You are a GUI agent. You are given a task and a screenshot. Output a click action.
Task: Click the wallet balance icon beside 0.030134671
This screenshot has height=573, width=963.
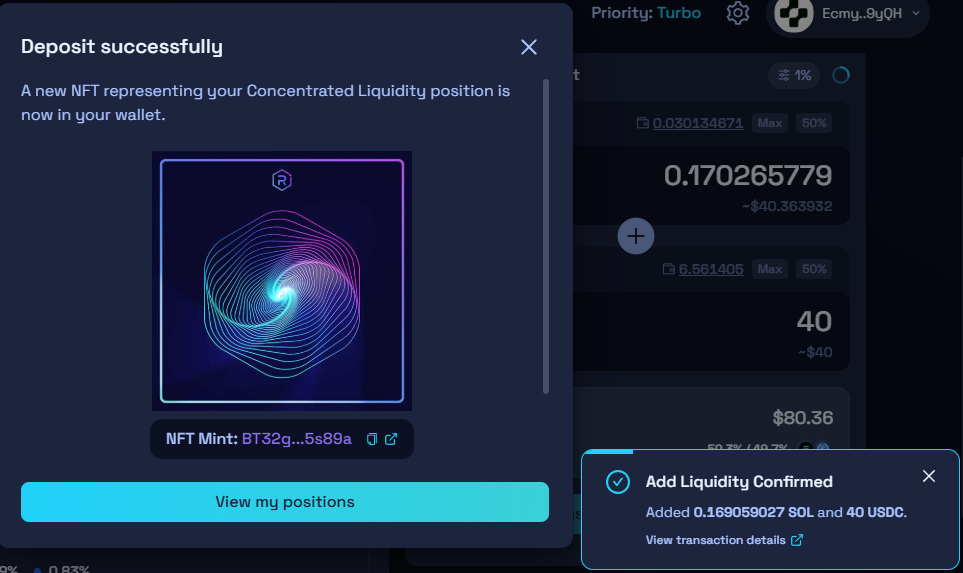(x=642, y=123)
